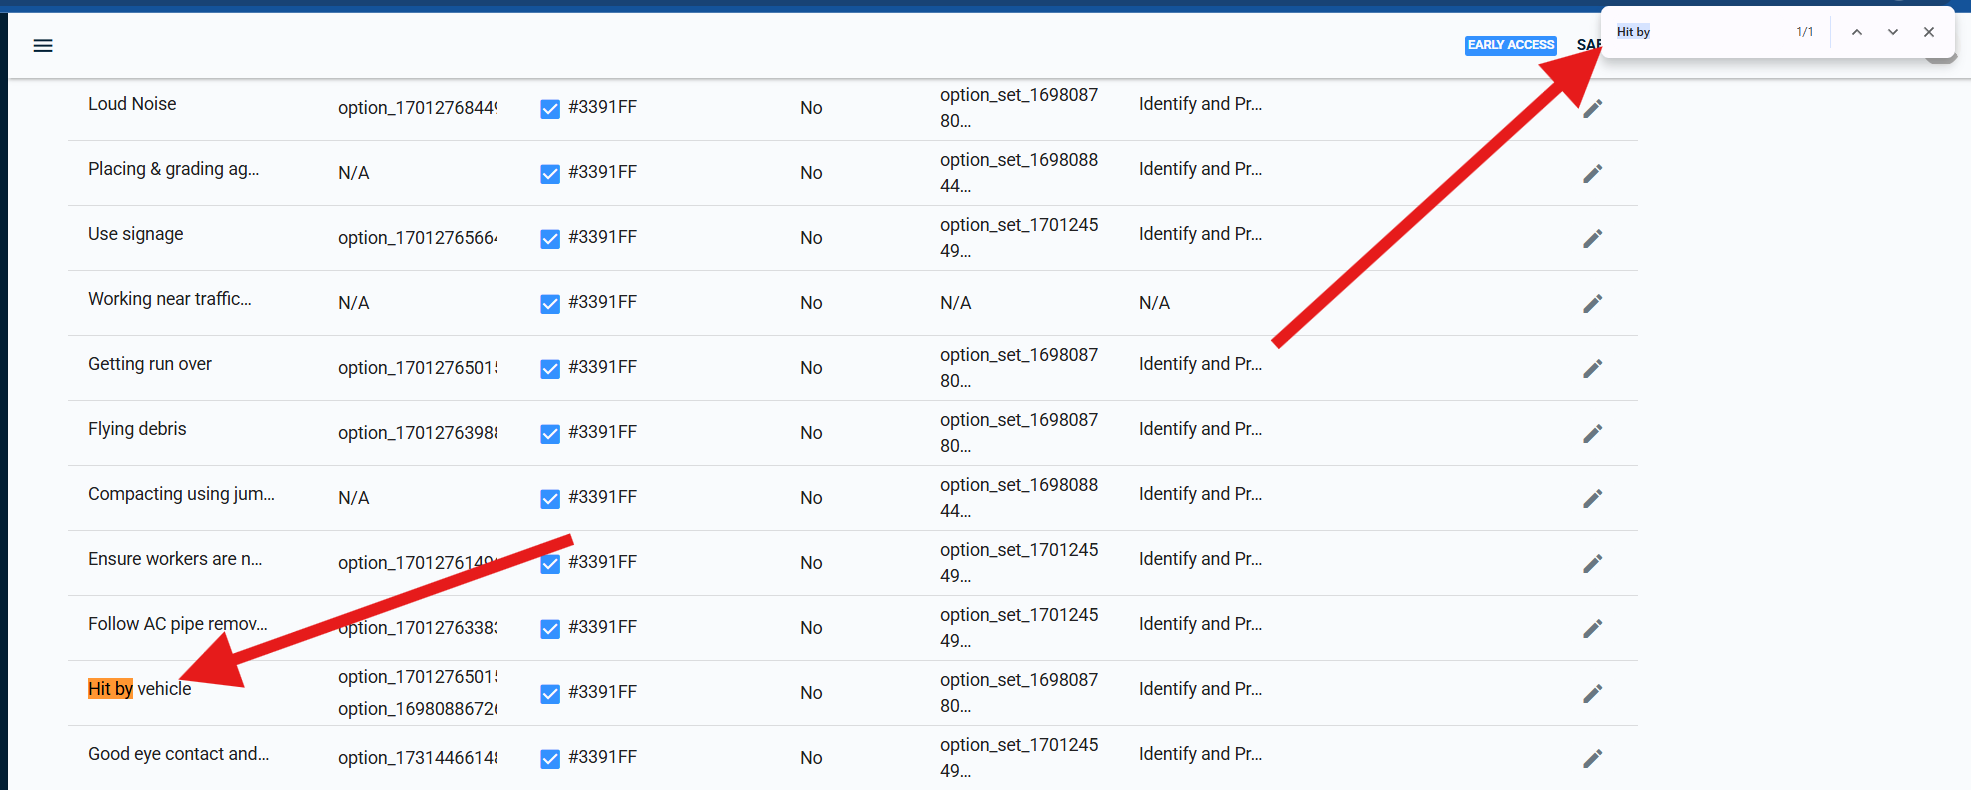Edit the Loud Noise row
1971x790 pixels.
coord(1592,108)
